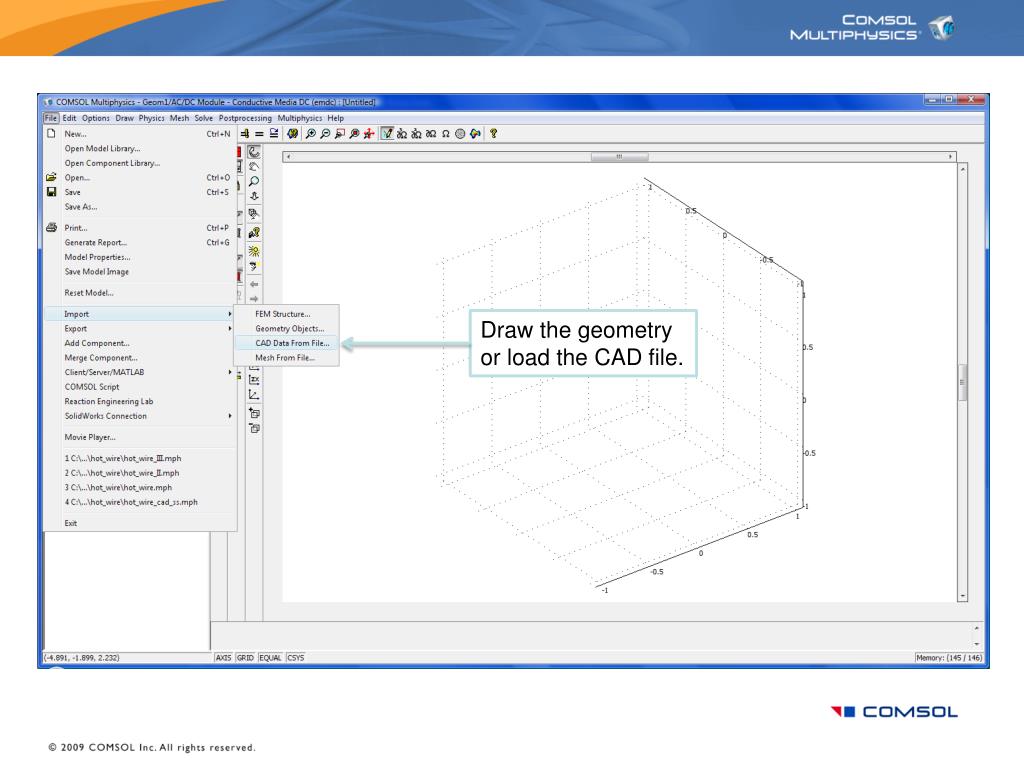Image resolution: width=1024 pixels, height=768 pixels.
Task: Open the Solve menu
Action: point(204,118)
